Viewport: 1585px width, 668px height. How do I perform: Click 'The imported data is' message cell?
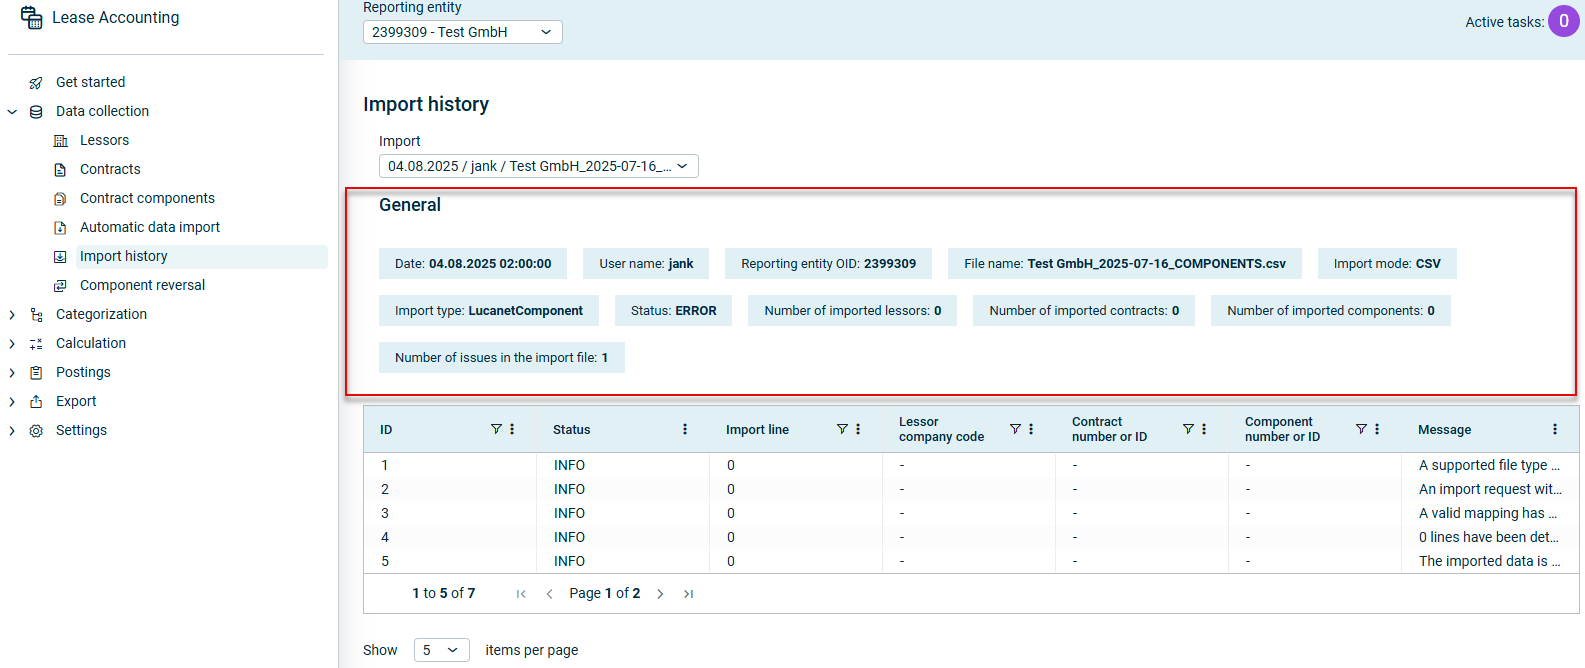(x=1489, y=561)
